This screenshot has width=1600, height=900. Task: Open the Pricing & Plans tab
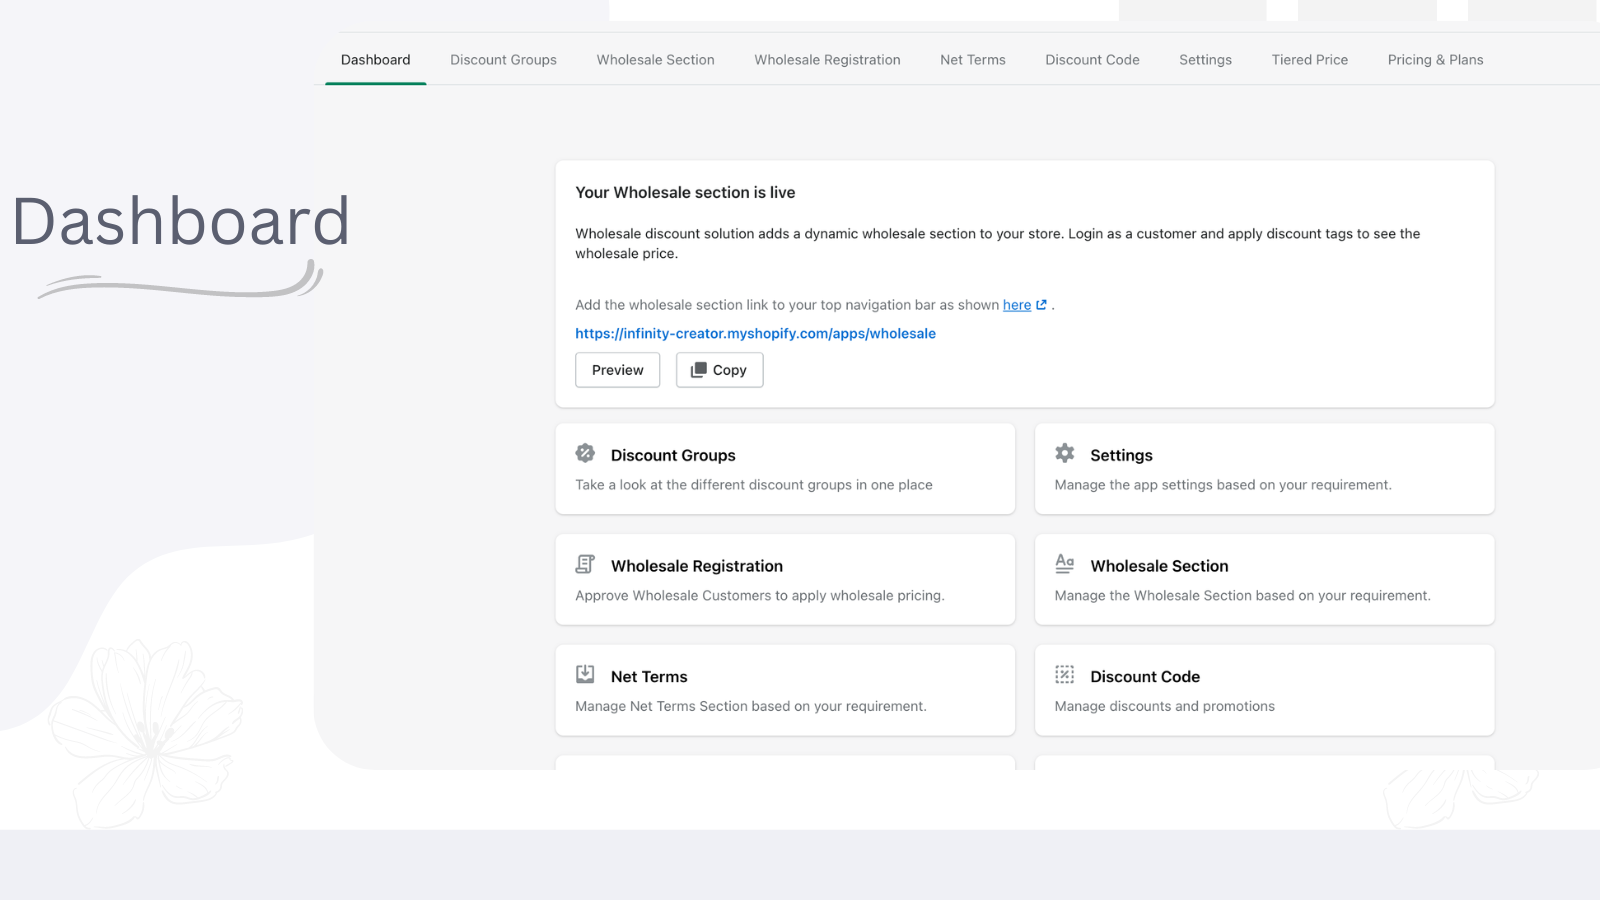pyautogui.click(x=1435, y=60)
